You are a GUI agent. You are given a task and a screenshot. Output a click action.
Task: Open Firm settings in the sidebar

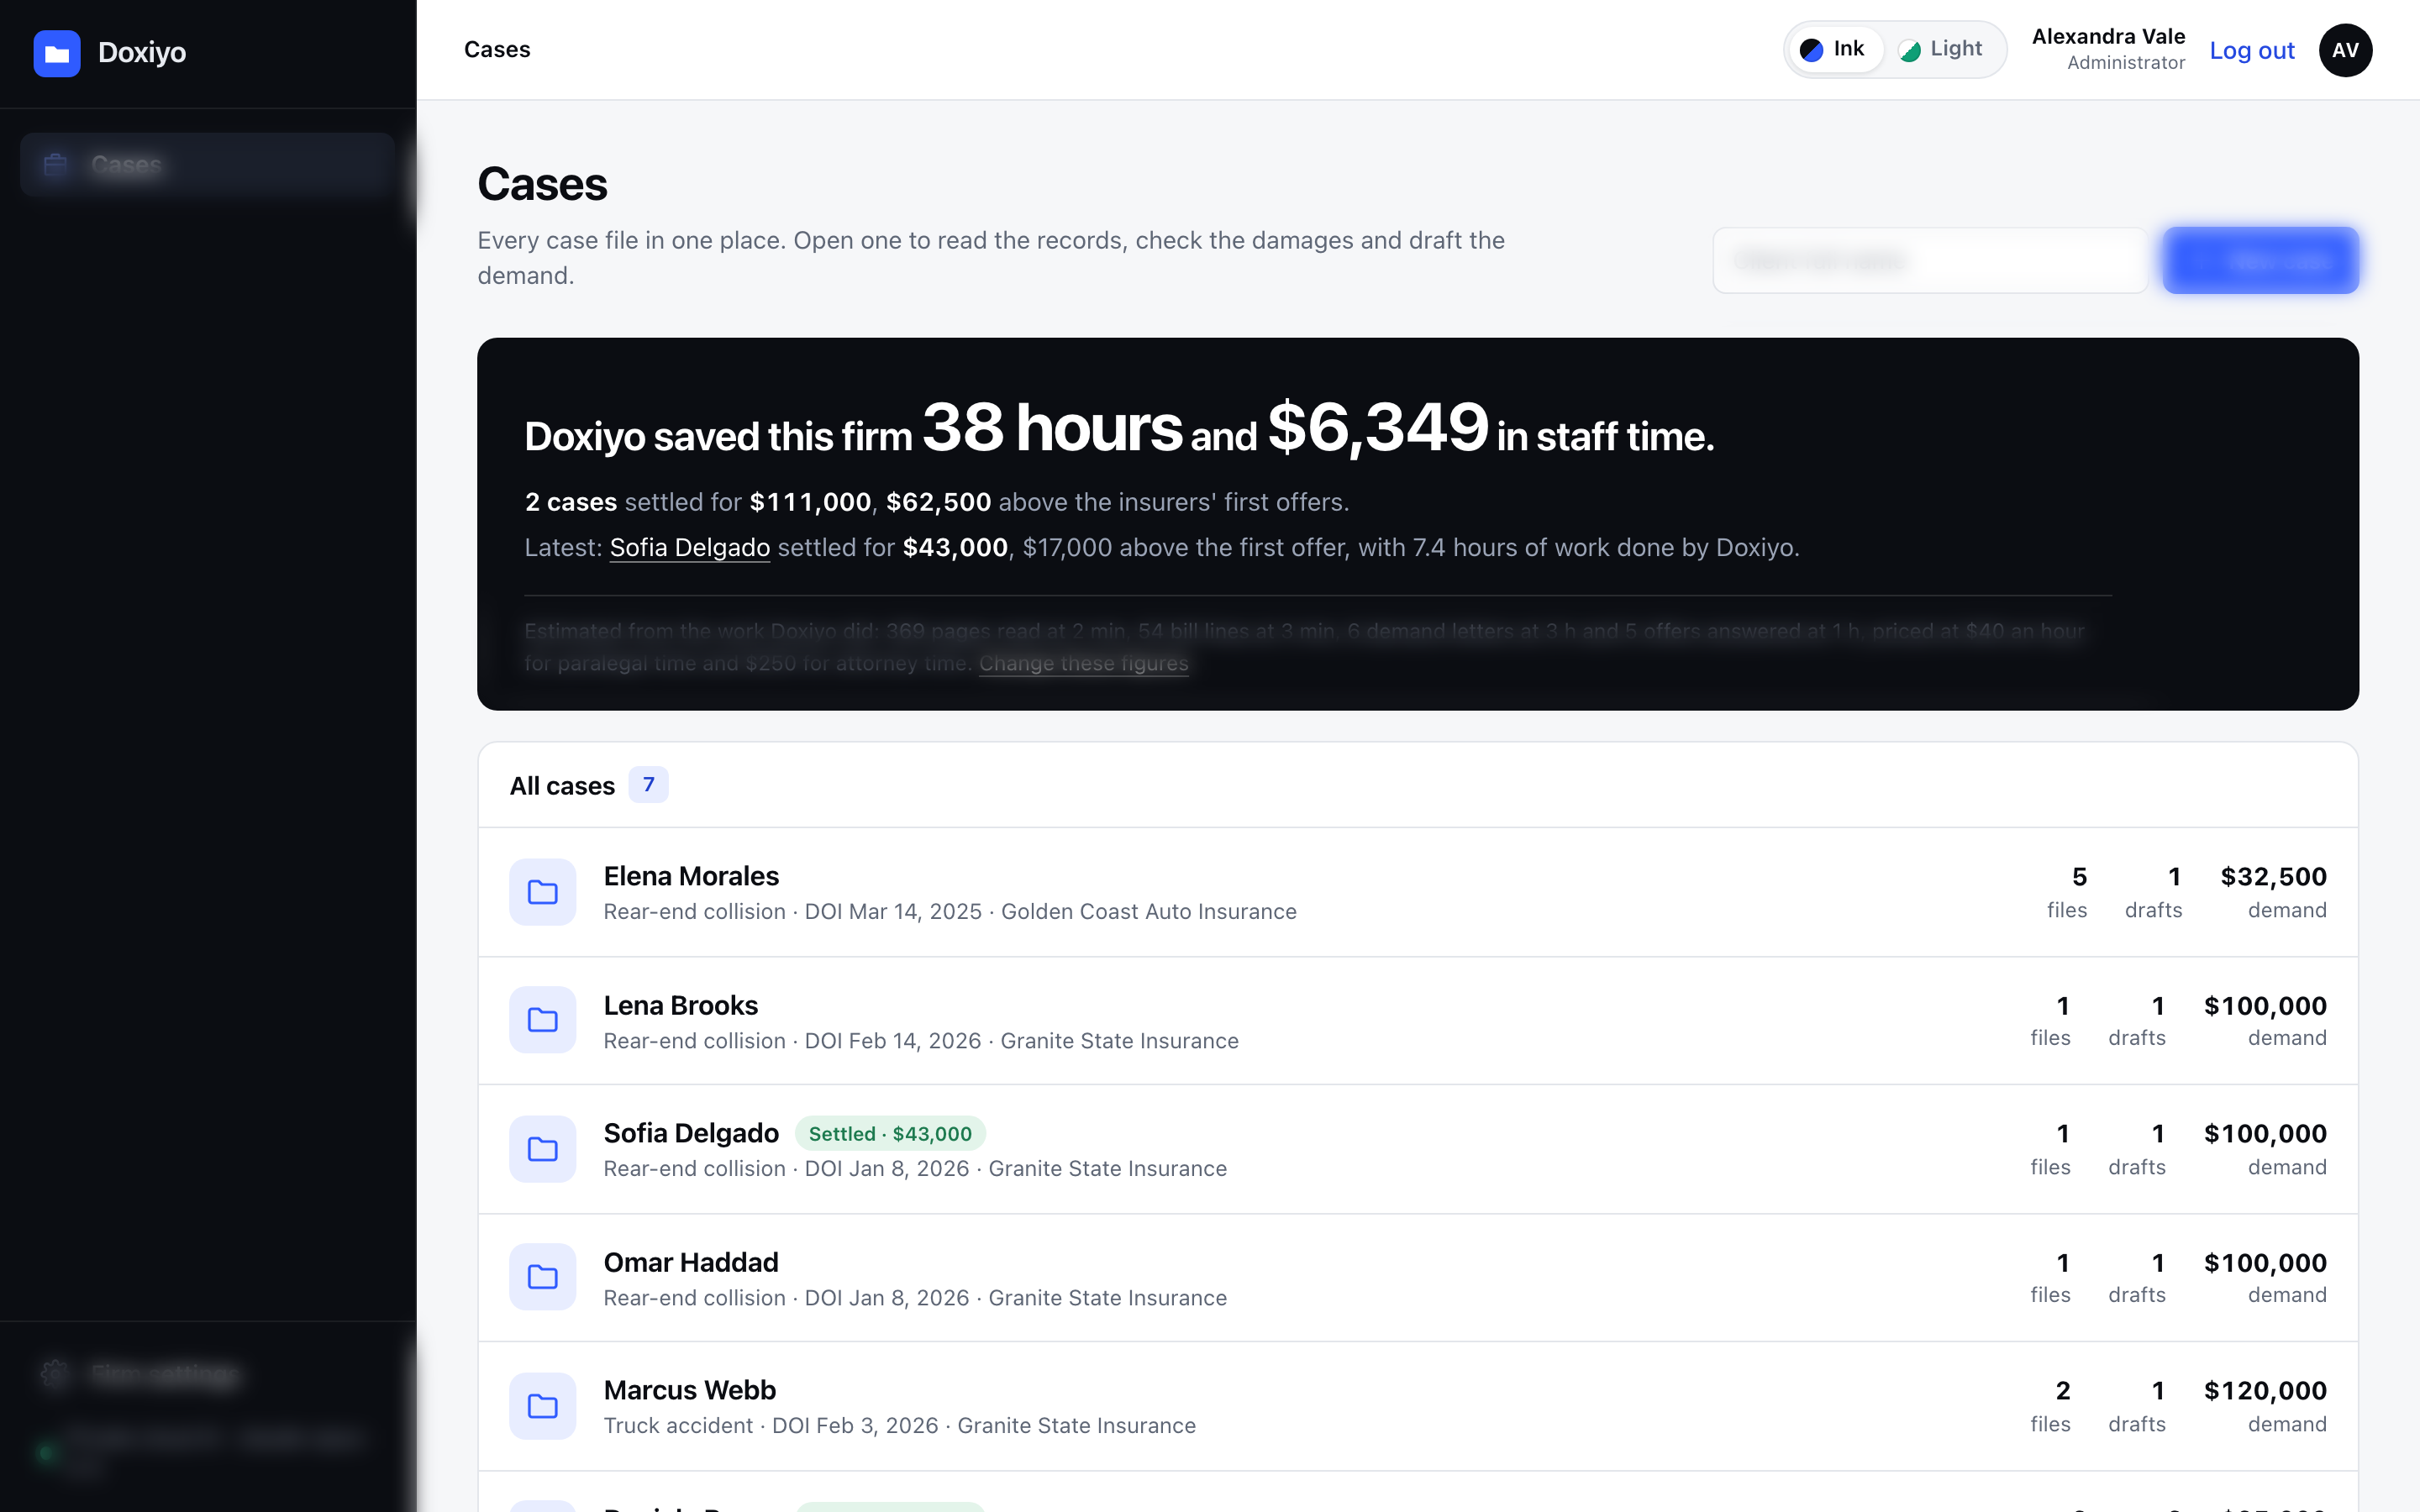(x=207, y=1375)
